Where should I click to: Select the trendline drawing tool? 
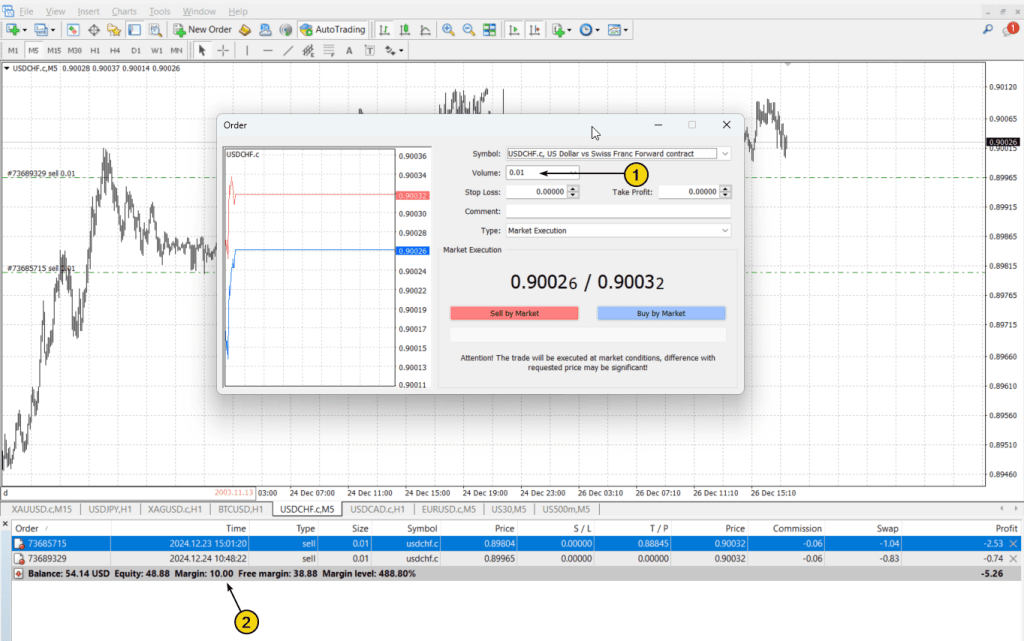[x=288, y=50]
